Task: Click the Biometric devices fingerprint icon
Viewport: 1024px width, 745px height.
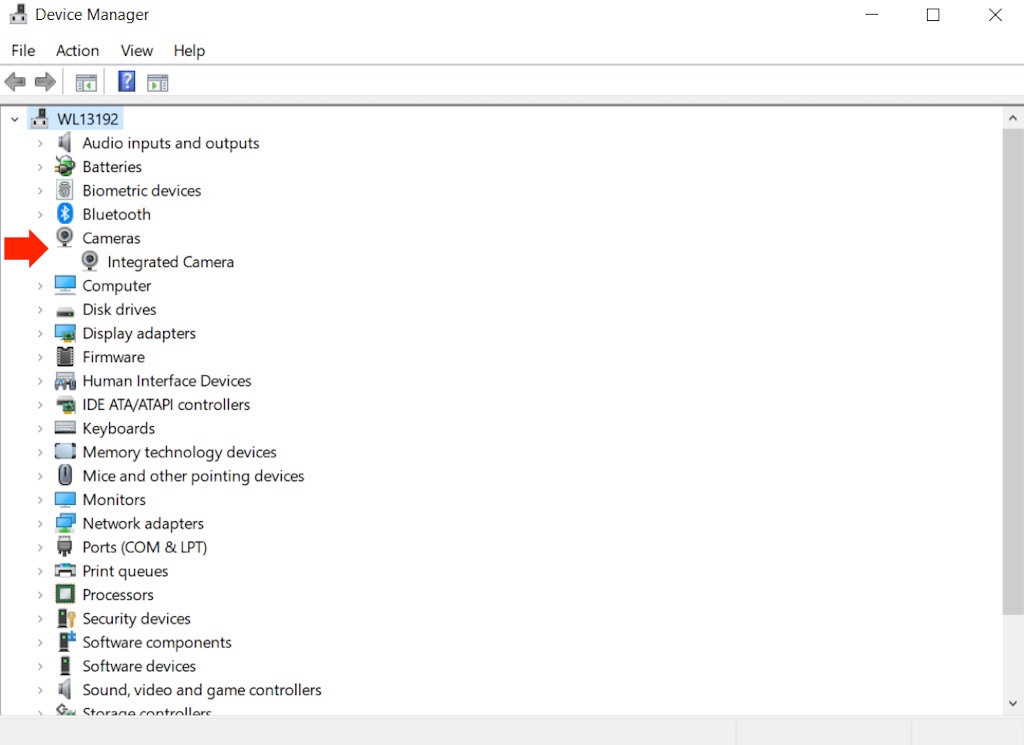Action: click(x=65, y=190)
